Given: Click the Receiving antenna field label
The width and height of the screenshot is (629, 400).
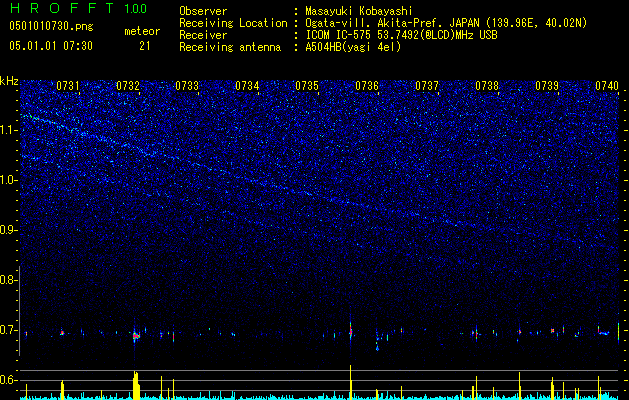Looking at the screenshot, I should [x=230, y=47].
